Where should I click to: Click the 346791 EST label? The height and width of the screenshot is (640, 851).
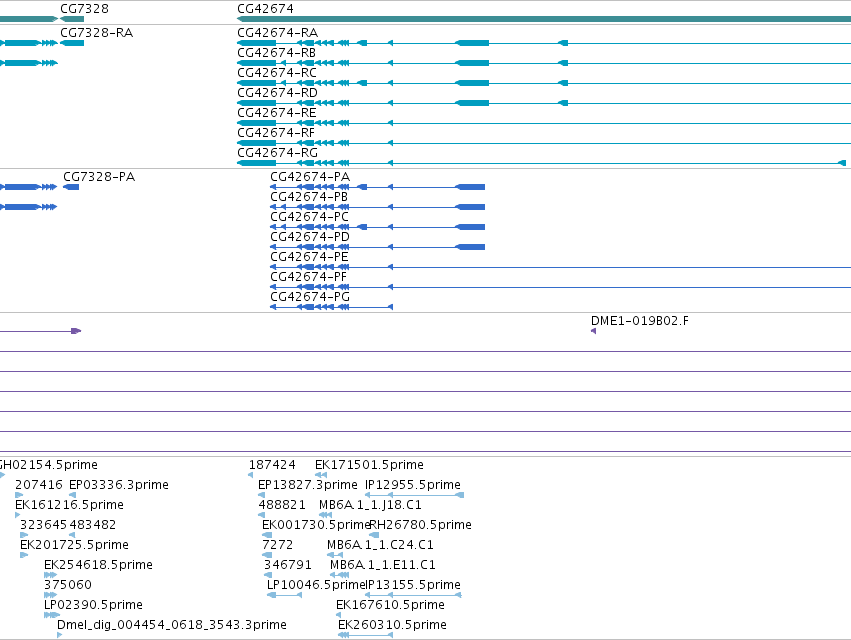[x=288, y=565]
